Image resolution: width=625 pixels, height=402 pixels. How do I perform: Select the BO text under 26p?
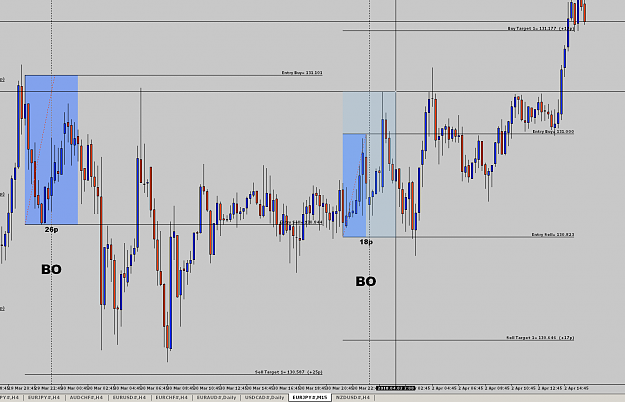(x=51, y=269)
